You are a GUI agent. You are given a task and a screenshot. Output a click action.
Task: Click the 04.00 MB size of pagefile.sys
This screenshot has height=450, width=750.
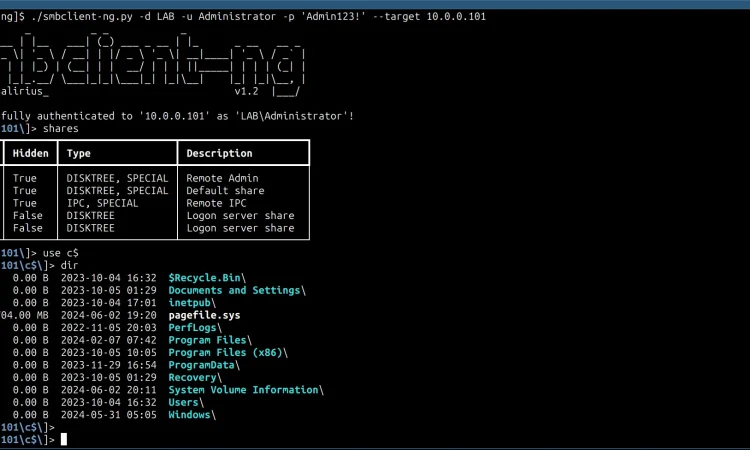point(24,315)
